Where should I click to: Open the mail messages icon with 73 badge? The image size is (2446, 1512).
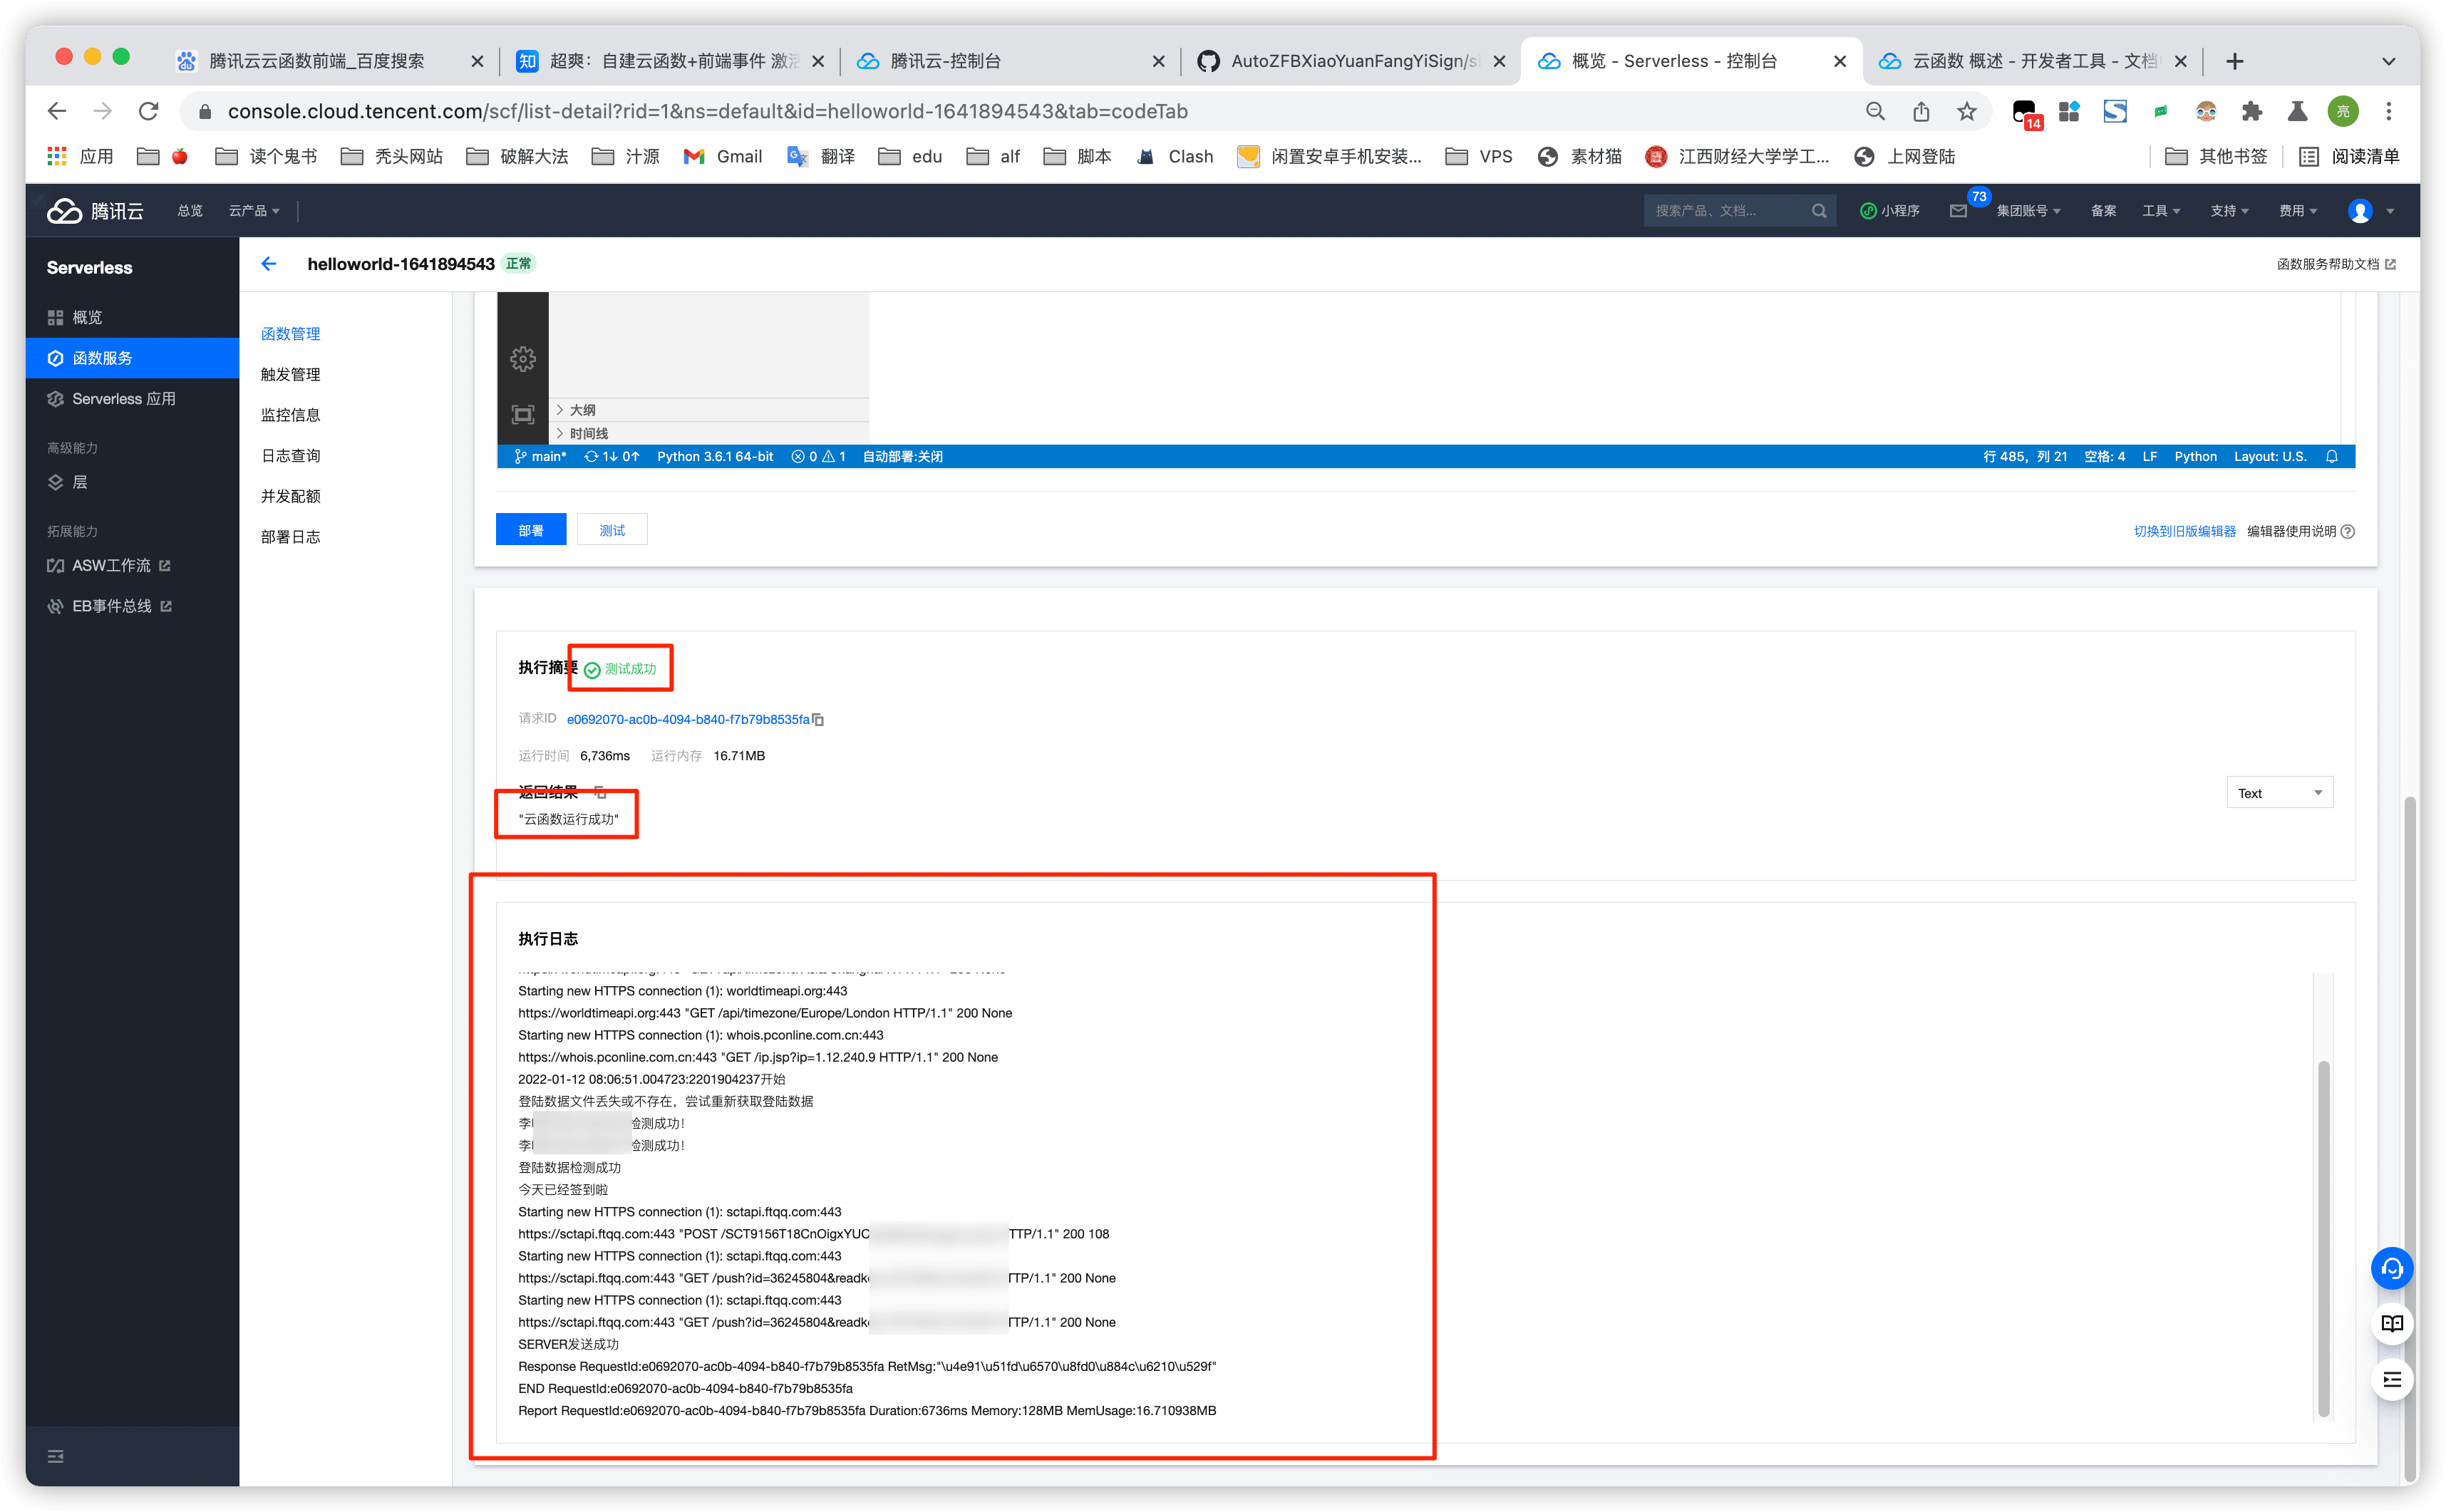click(x=1958, y=211)
